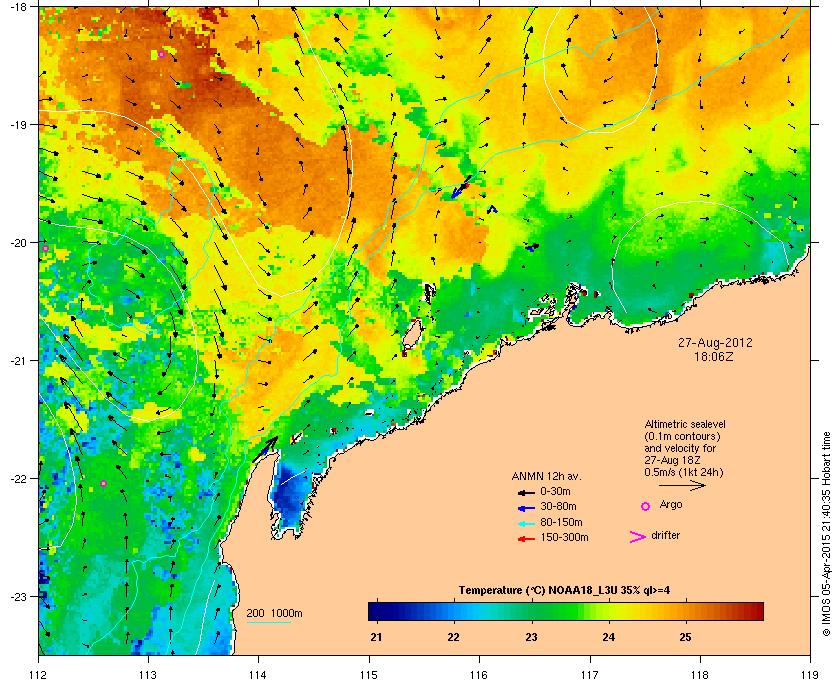
Task: Select the Argo float marker near 22S 112.6E
Action: point(103,483)
